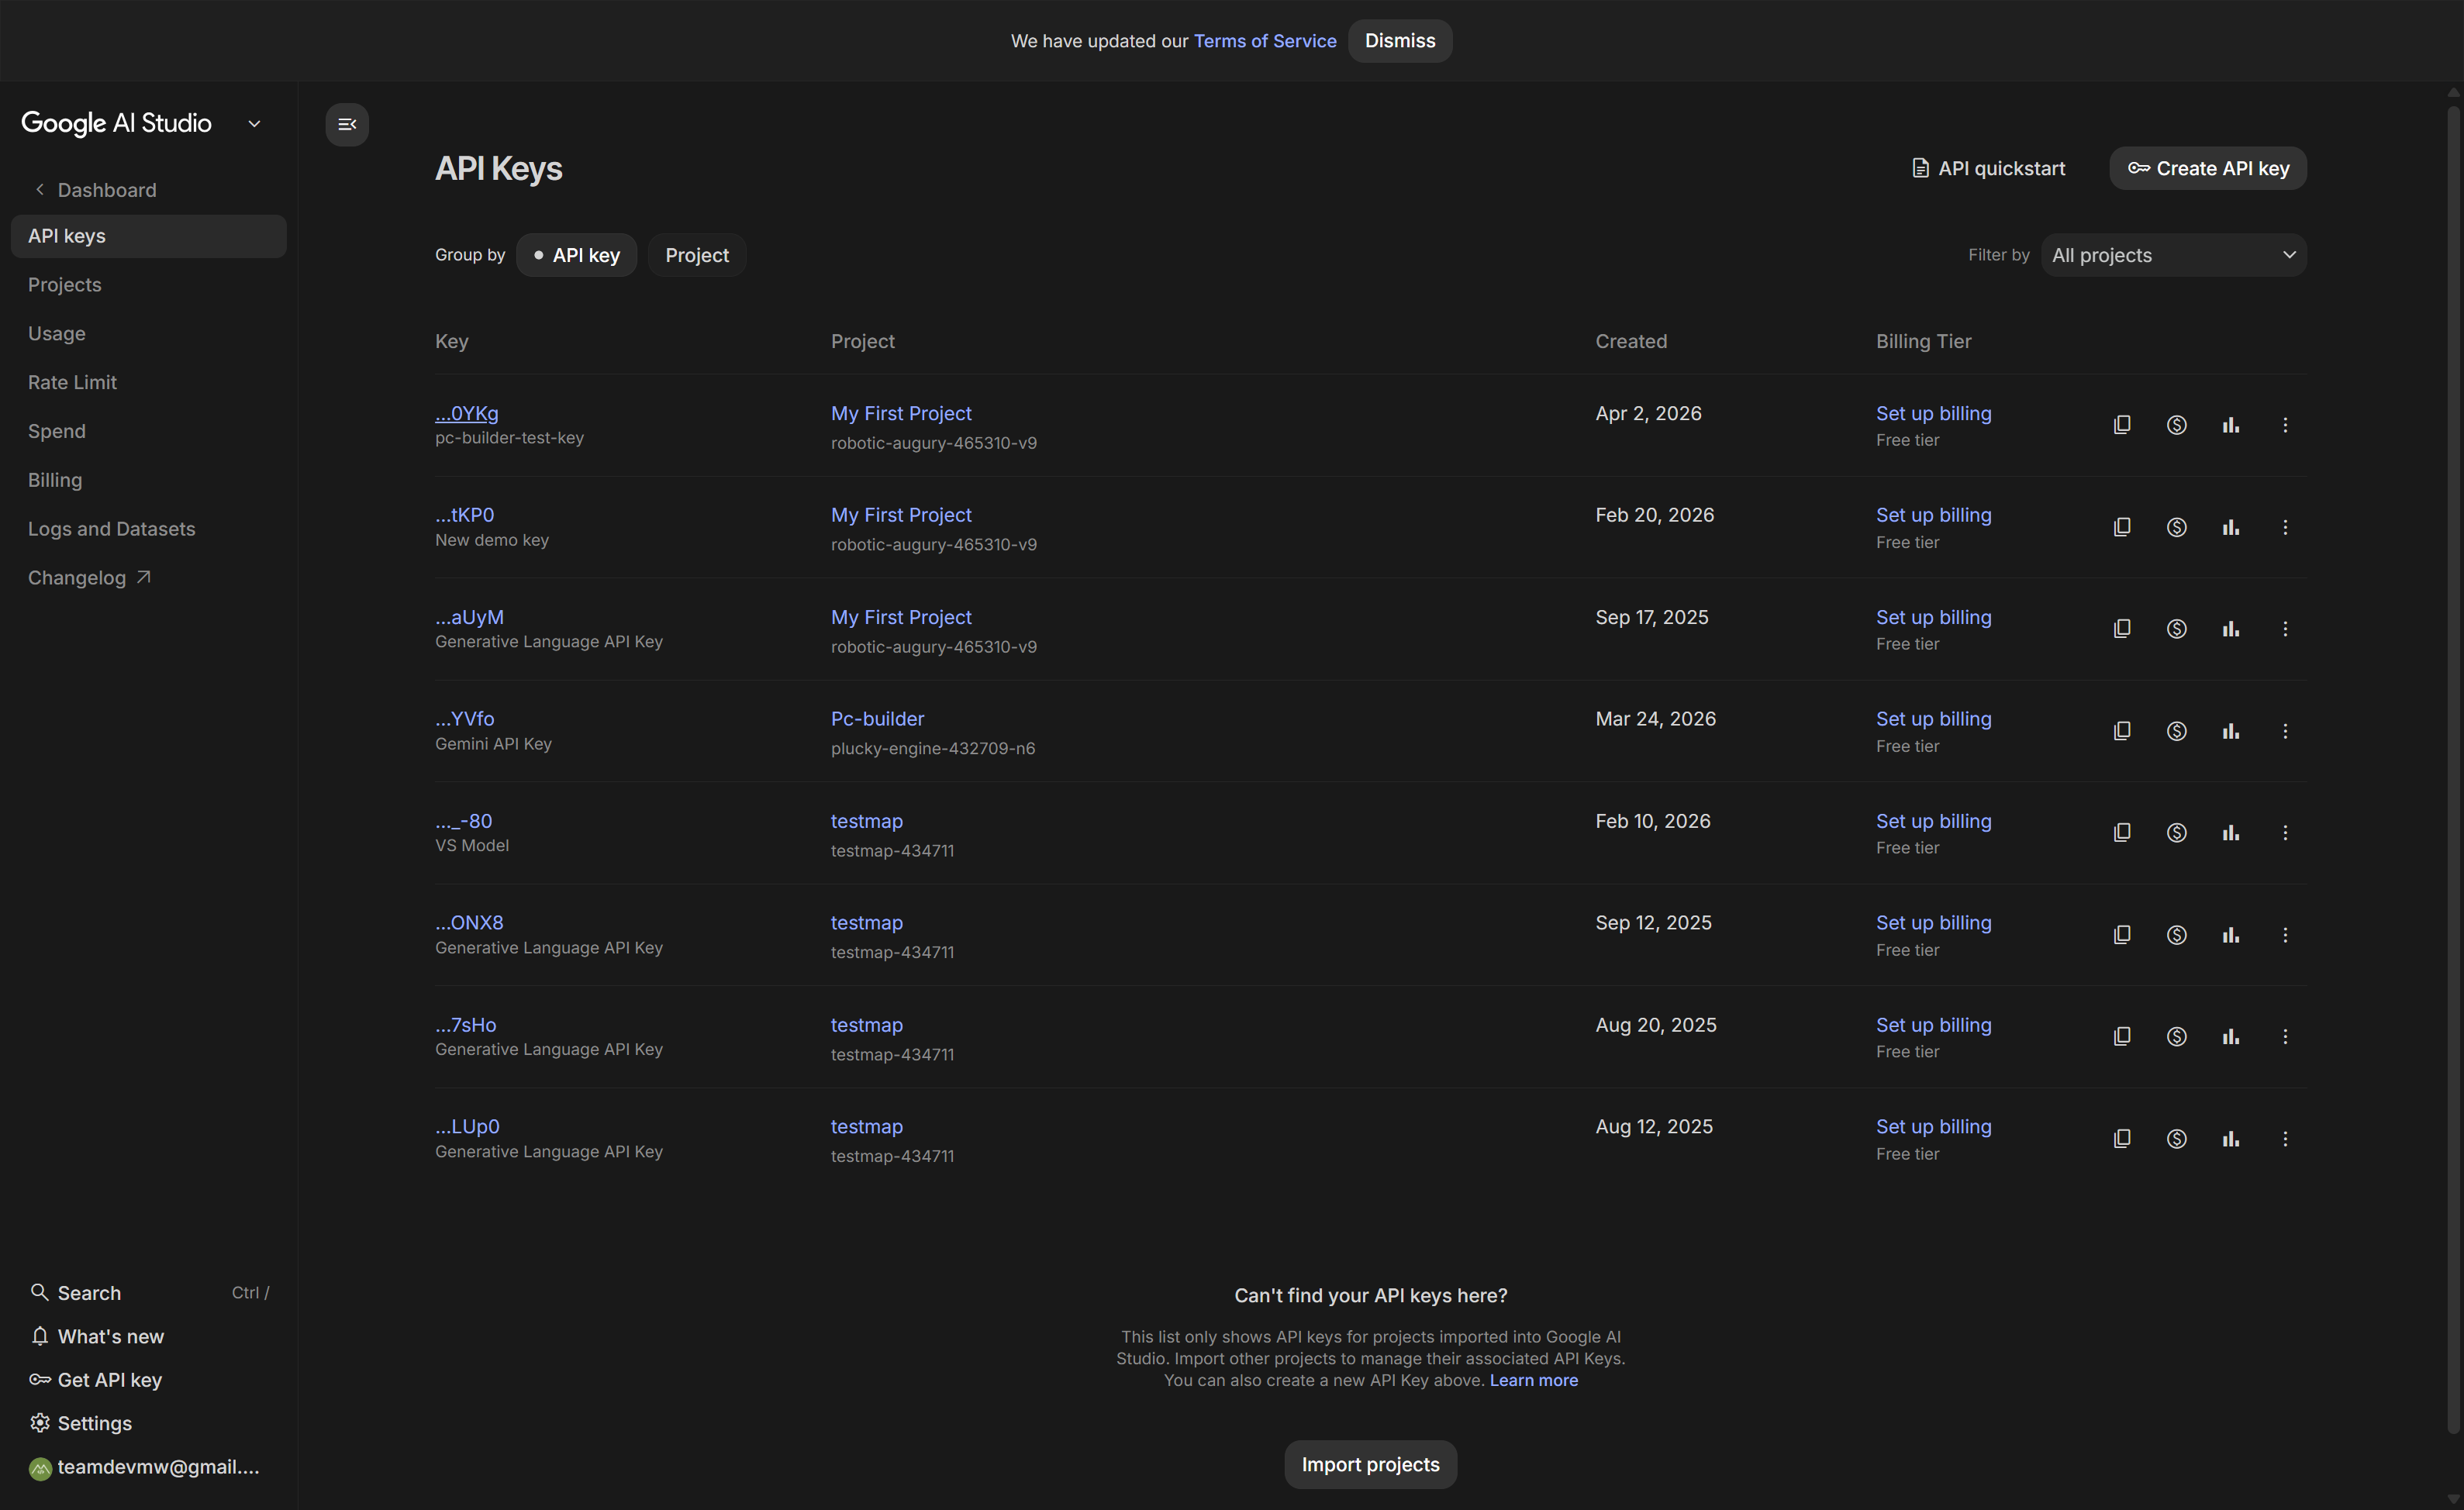Click Import projects button

(x=1371, y=1465)
